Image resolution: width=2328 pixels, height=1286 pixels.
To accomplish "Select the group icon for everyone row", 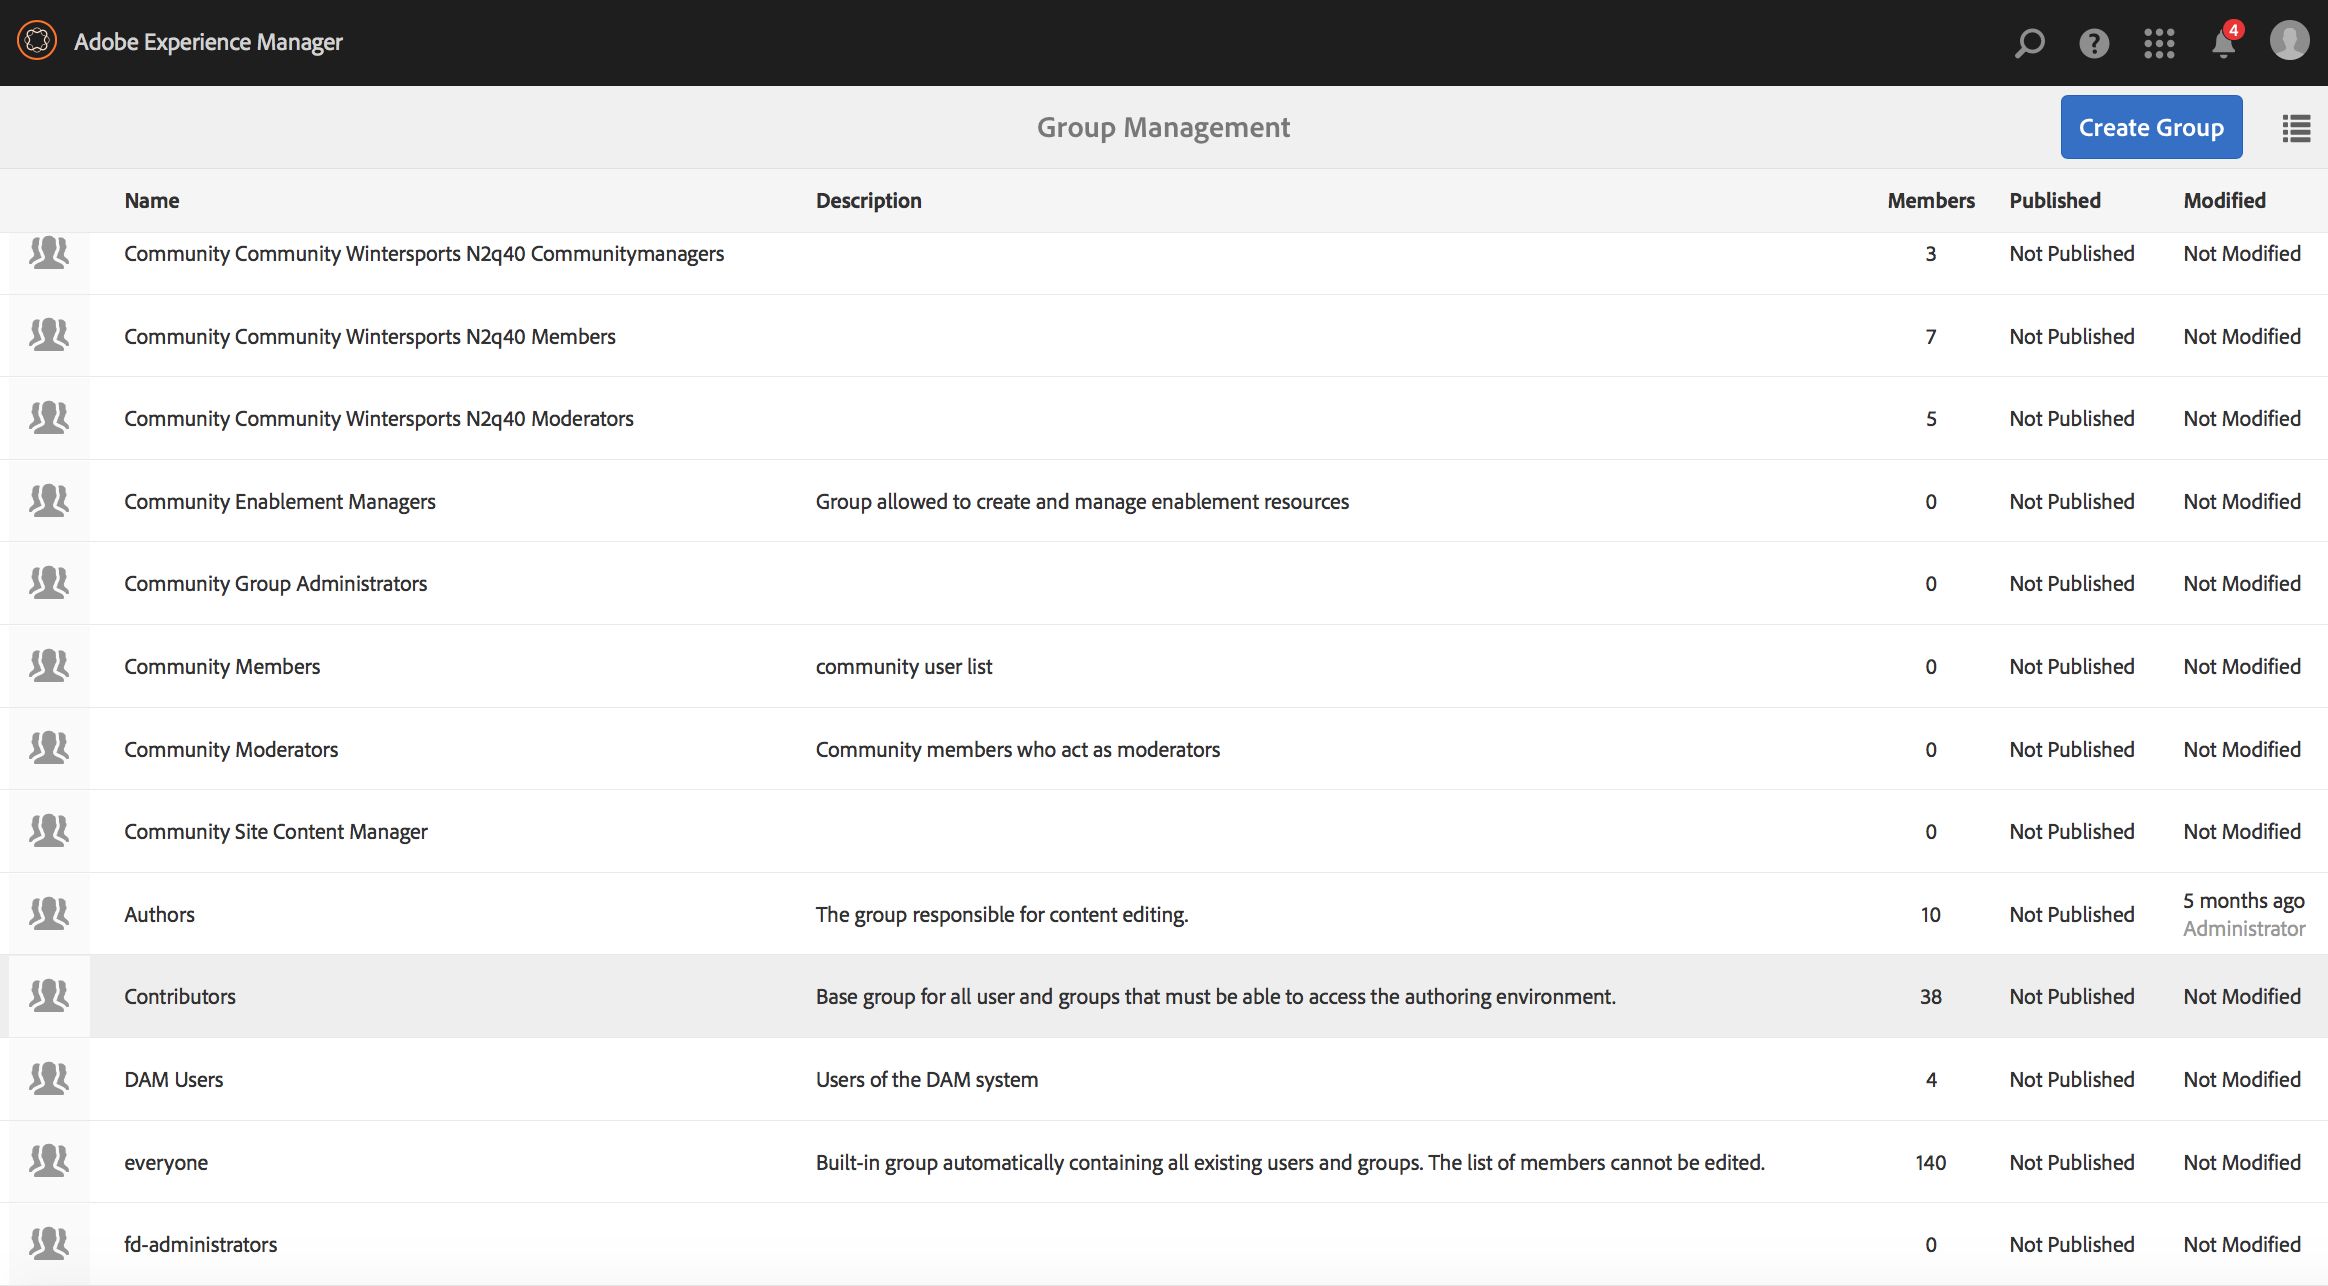I will (49, 1162).
